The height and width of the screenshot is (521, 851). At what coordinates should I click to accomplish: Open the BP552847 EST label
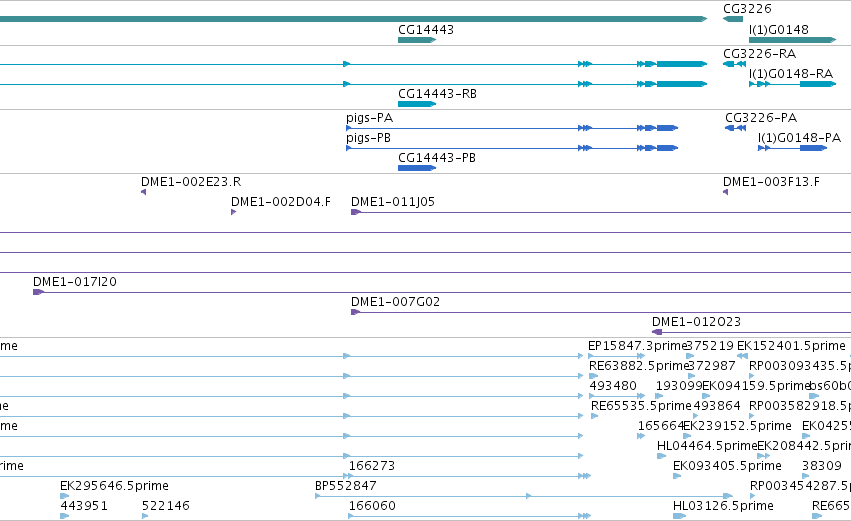coord(346,486)
